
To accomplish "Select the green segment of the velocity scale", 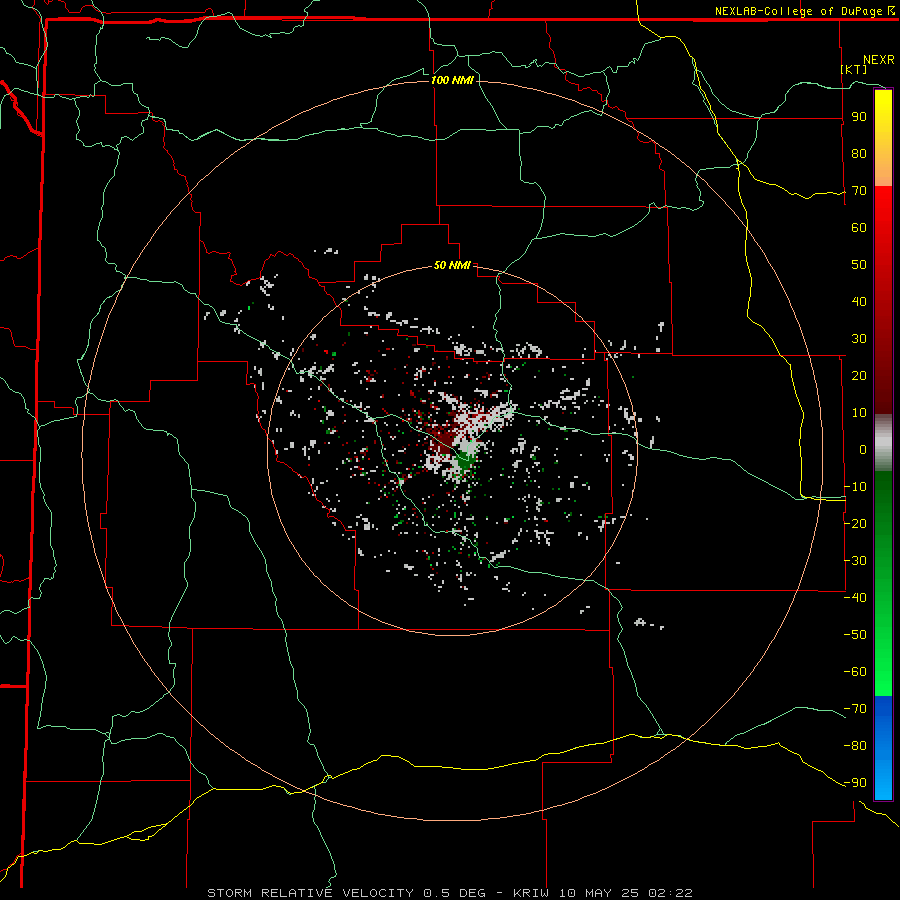I will click(883, 583).
